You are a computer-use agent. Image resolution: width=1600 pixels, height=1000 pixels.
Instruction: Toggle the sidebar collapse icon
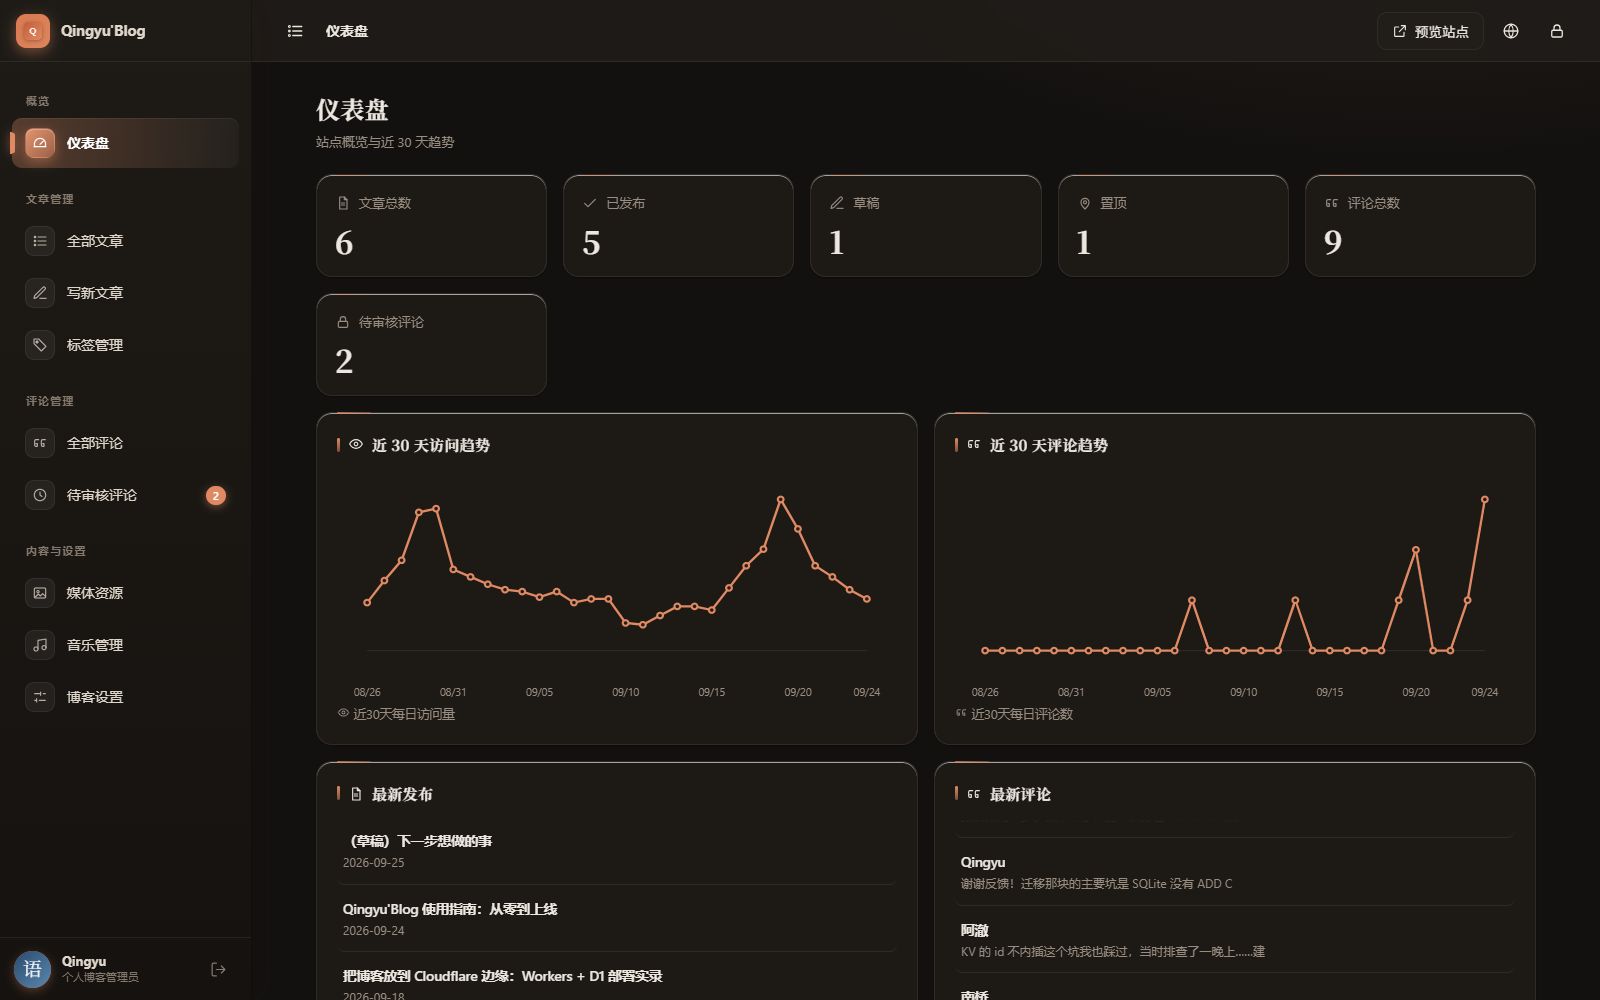coord(295,31)
